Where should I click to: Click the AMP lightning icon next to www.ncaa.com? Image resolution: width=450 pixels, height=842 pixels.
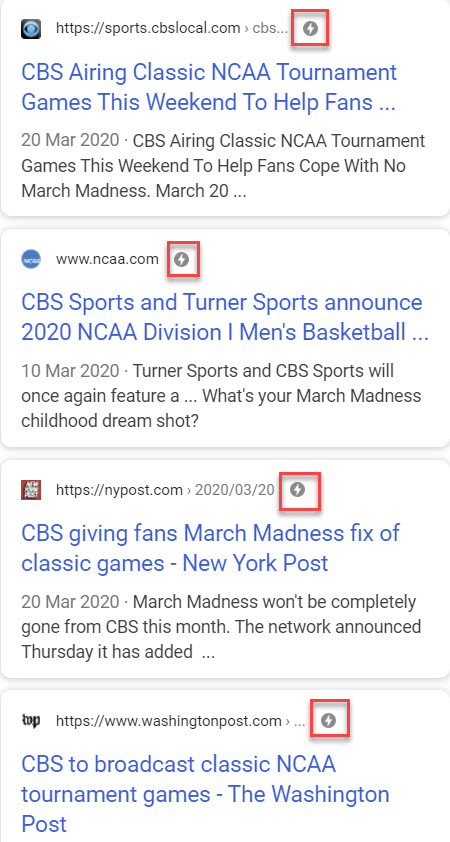click(182, 260)
